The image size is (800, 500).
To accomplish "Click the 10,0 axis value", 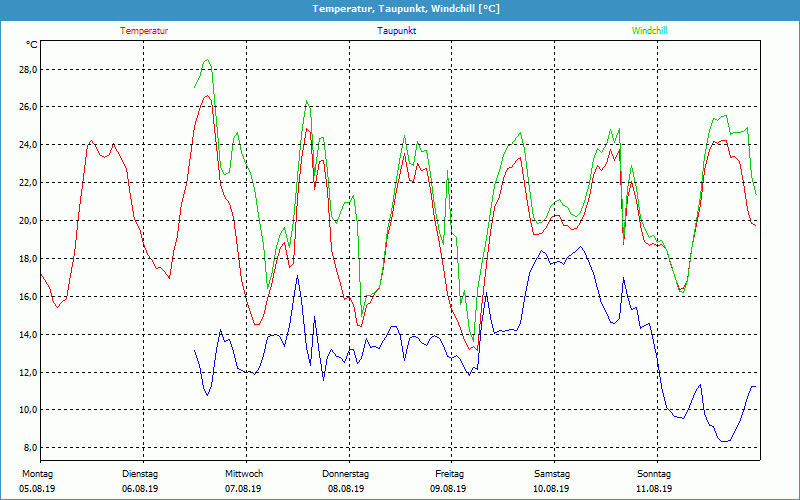I will tap(28, 410).
